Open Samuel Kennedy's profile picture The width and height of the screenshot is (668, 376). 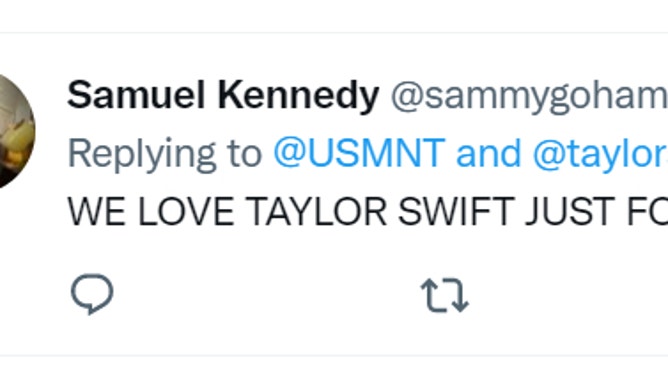pos(16,131)
